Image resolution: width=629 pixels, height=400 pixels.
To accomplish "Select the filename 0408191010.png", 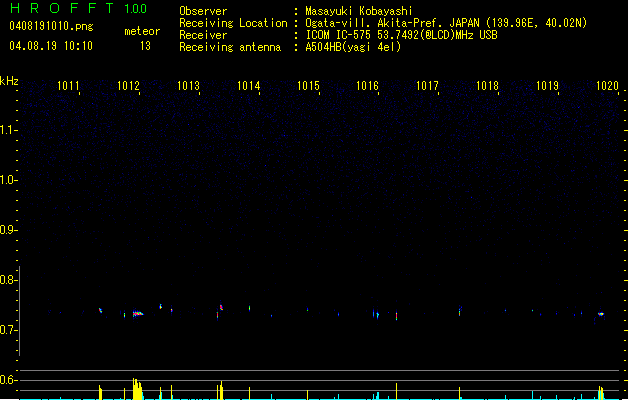I will (x=51, y=26).
